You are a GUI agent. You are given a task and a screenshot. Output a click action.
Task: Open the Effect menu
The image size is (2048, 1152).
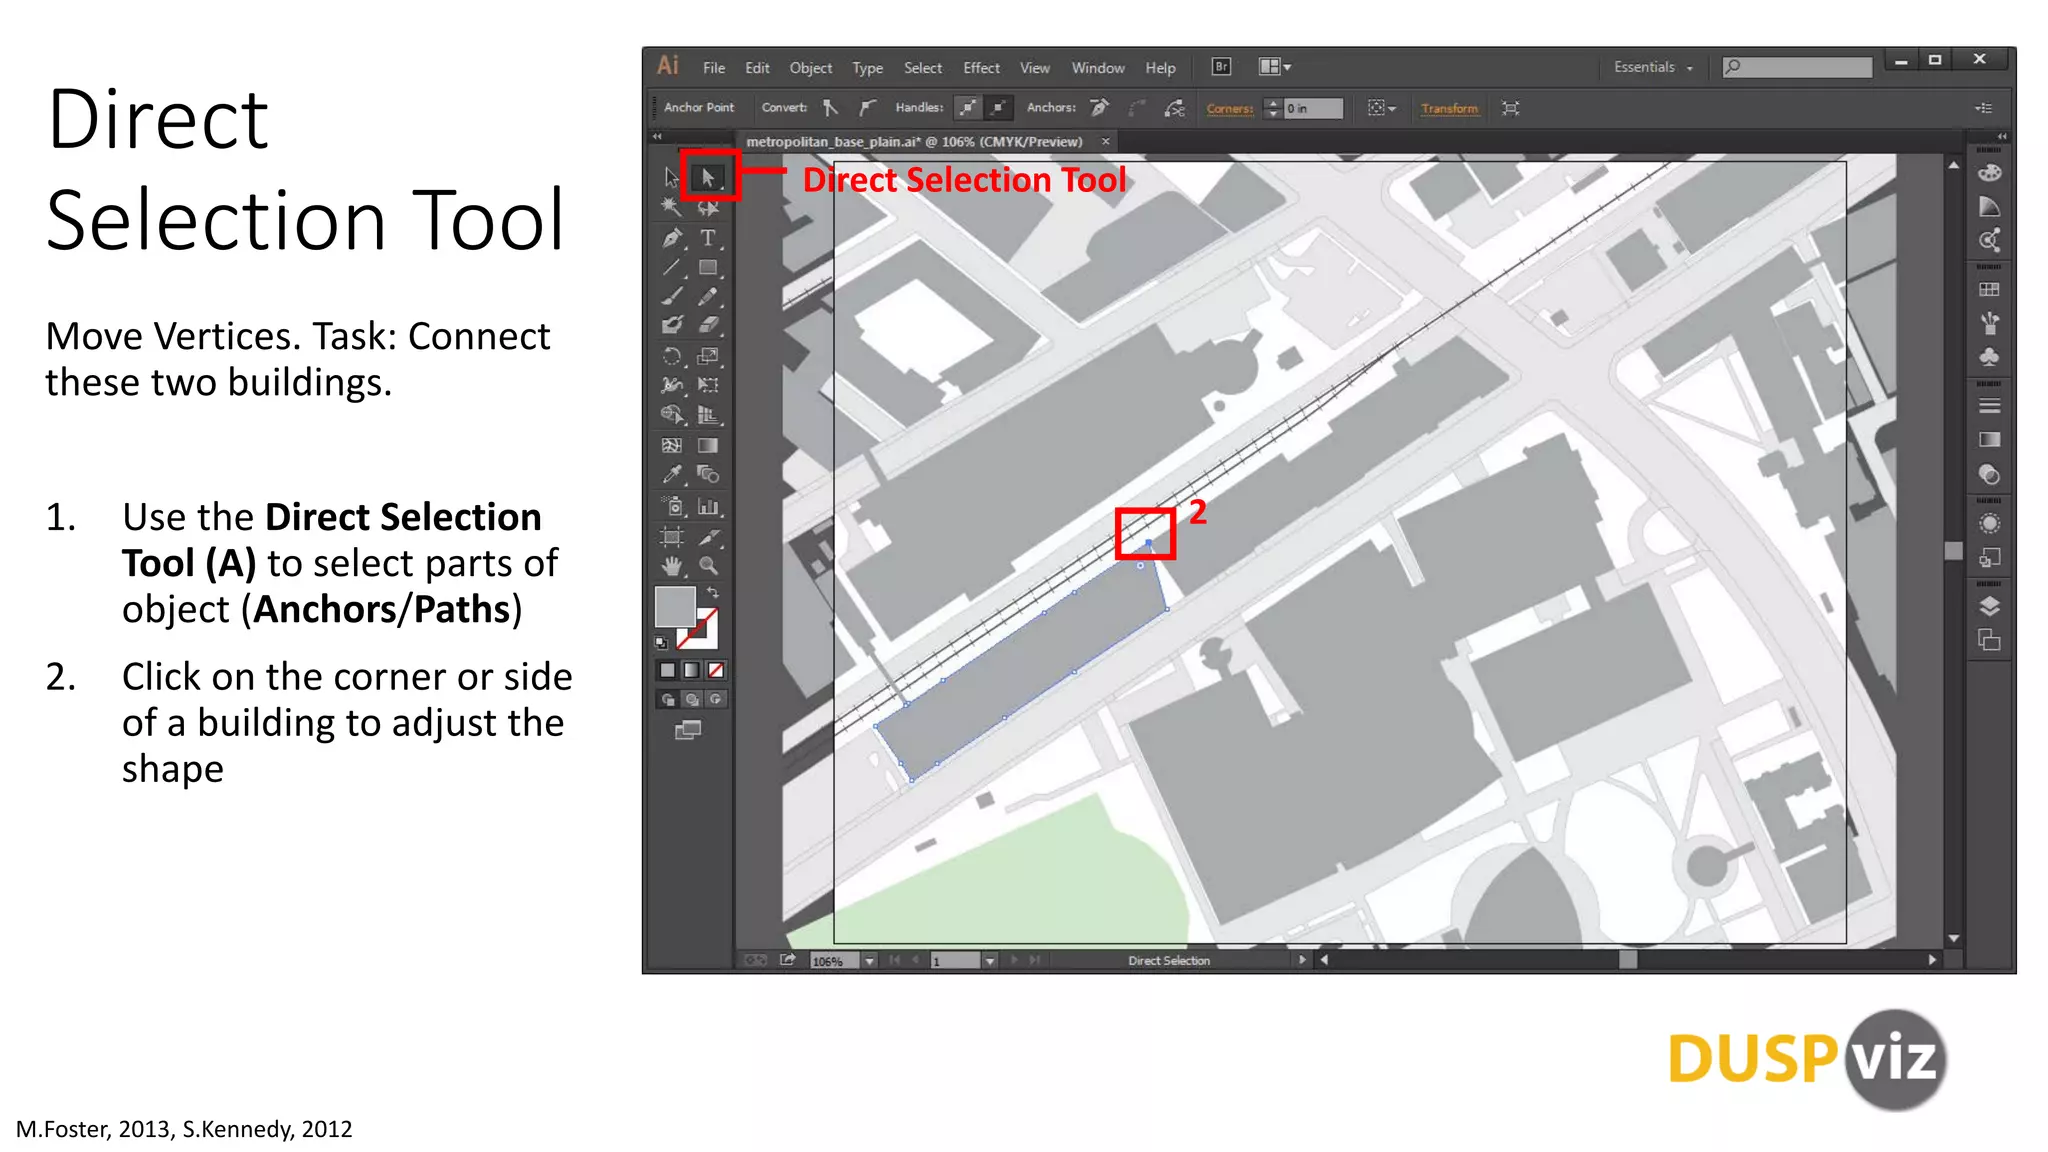[x=981, y=68]
